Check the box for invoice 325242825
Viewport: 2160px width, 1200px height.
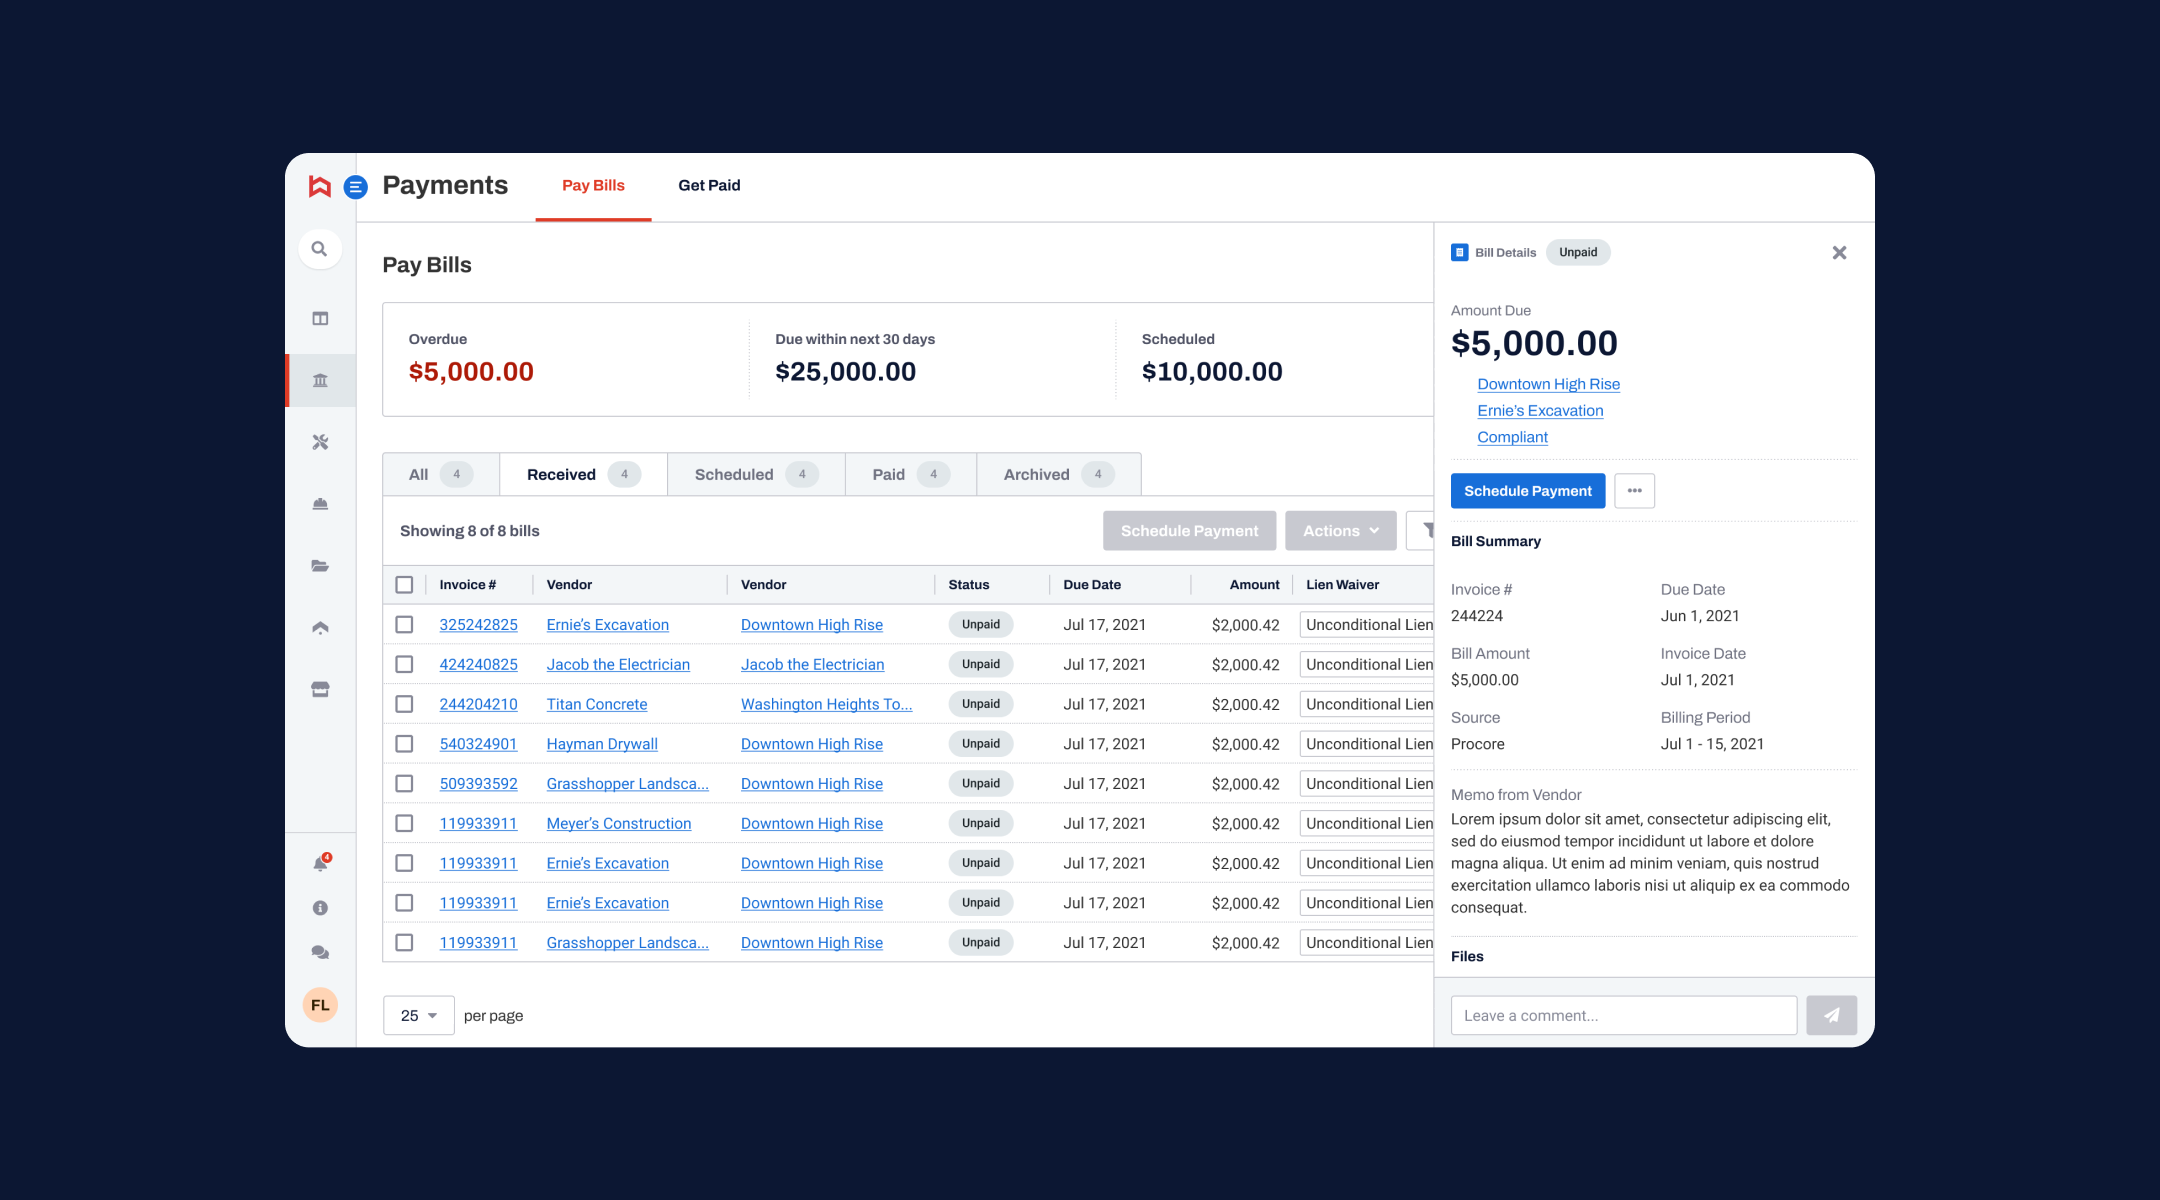pos(404,625)
